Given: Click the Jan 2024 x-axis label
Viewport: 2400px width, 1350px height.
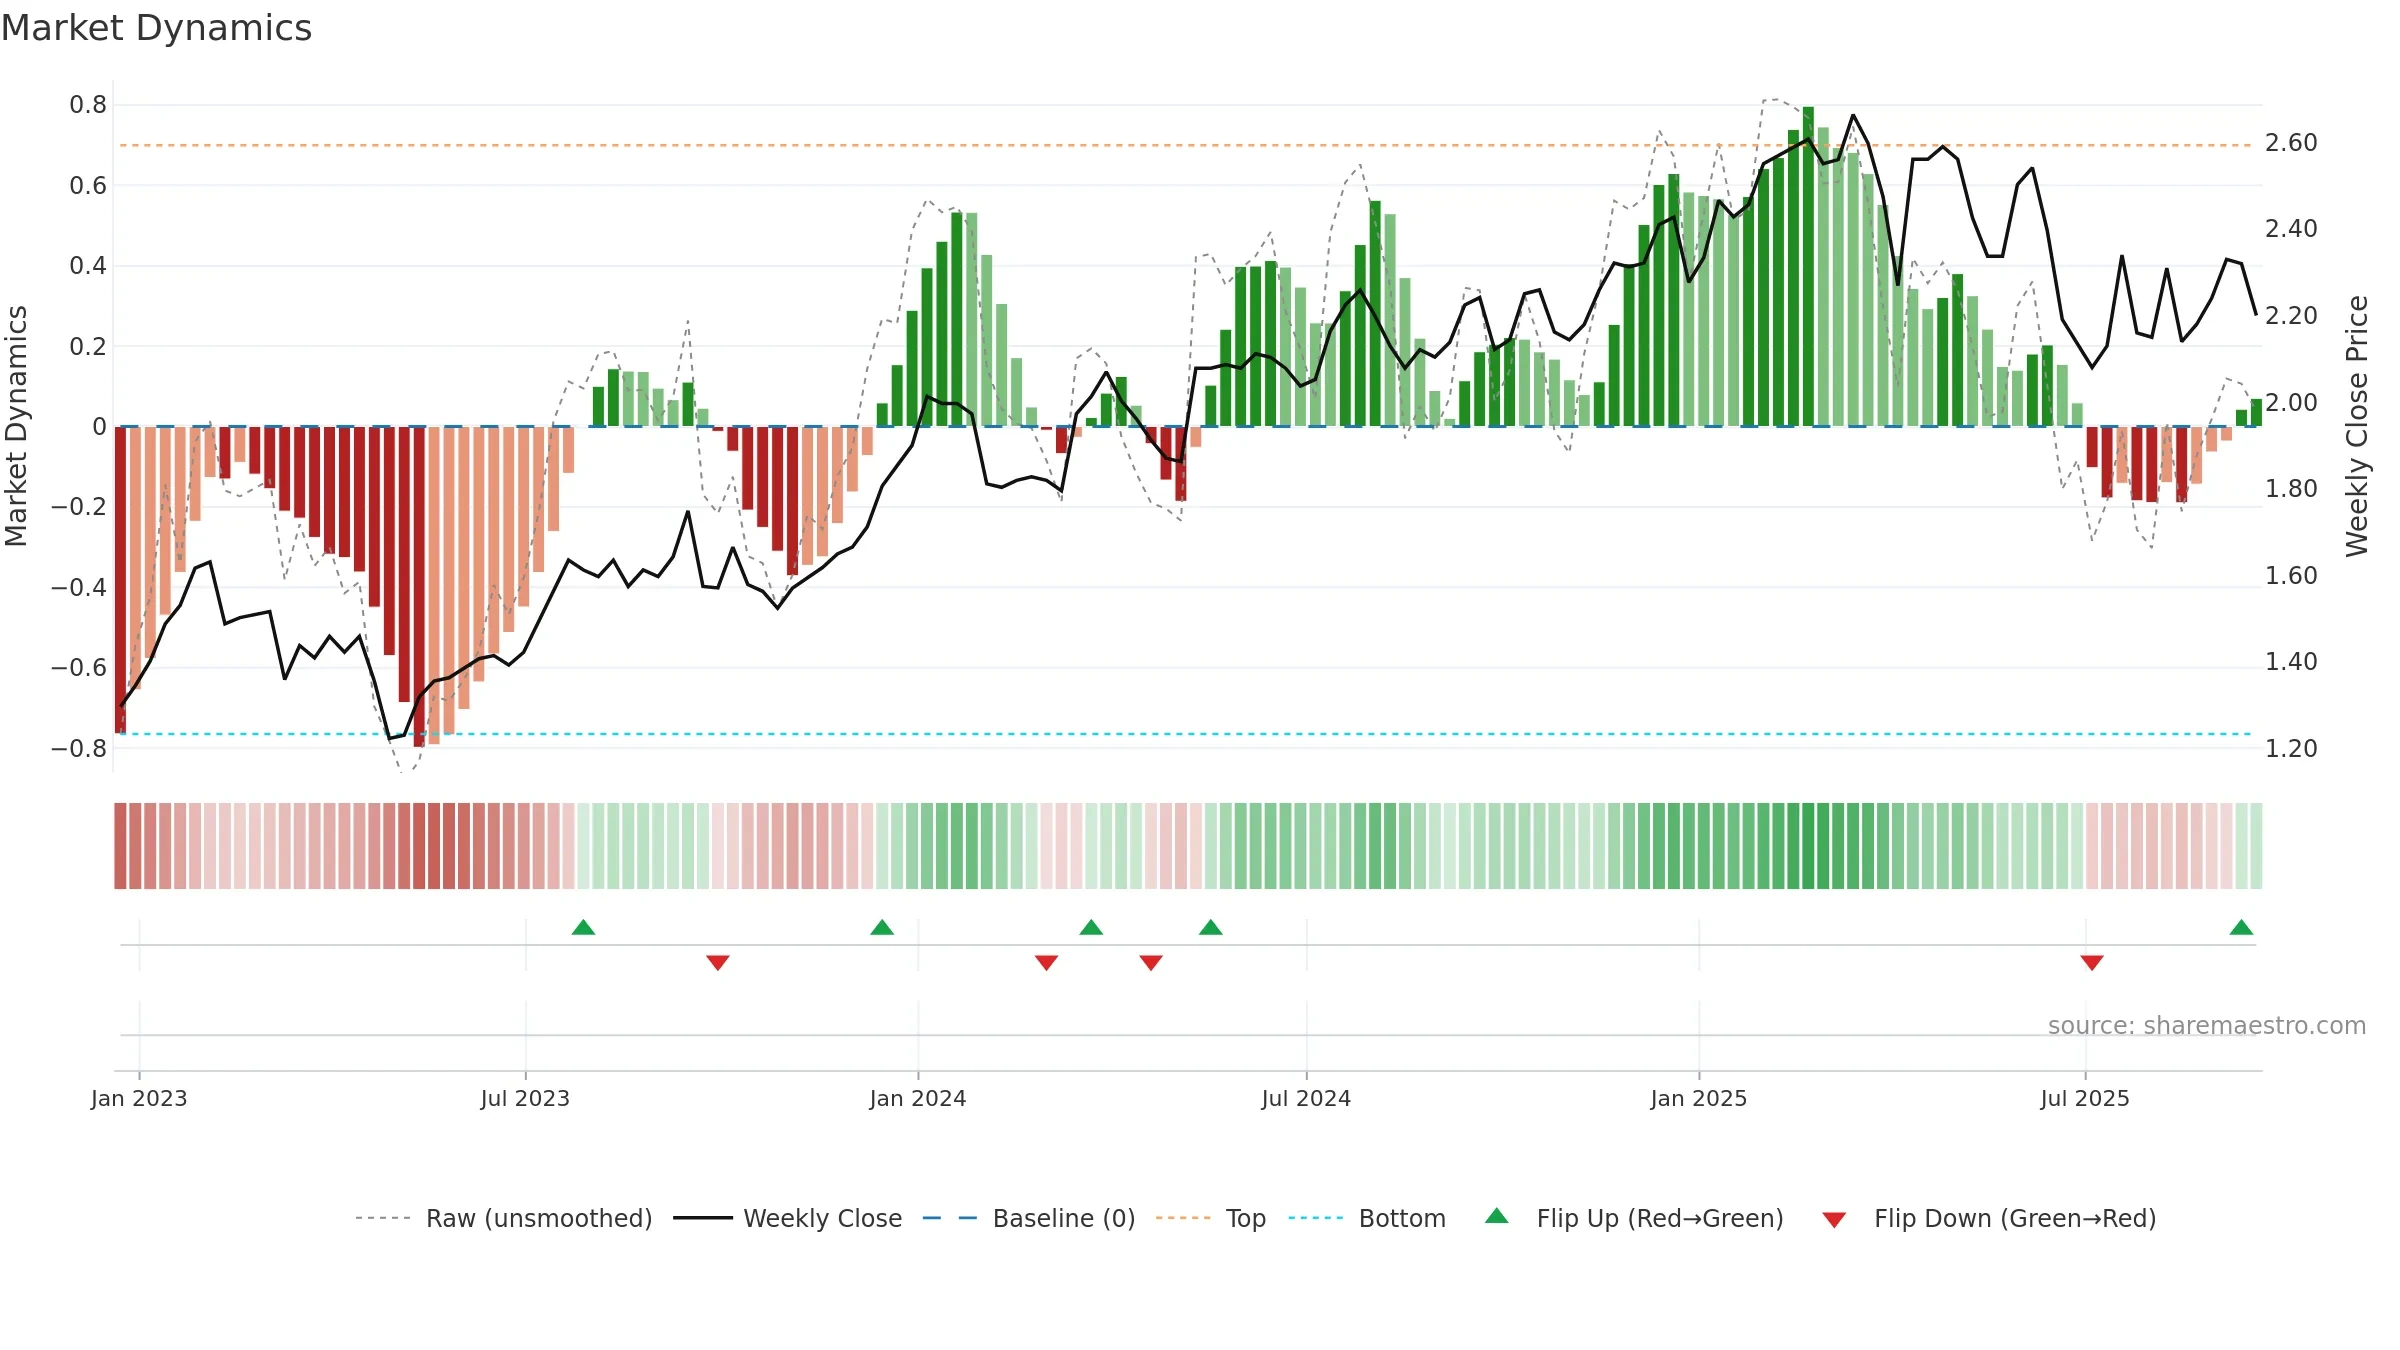Looking at the screenshot, I should (x=918, y=1098).
